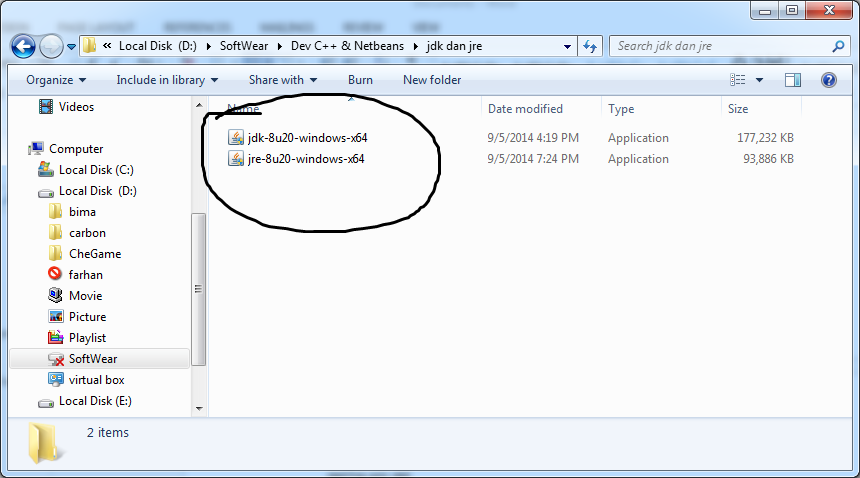
Task: Open address bar previous locations dropdown
Action: coord(568,47)
